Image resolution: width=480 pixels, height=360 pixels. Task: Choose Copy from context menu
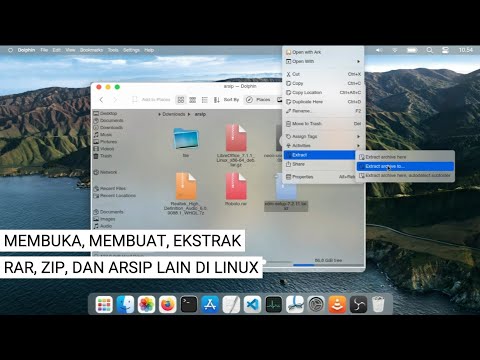point(322,83)
